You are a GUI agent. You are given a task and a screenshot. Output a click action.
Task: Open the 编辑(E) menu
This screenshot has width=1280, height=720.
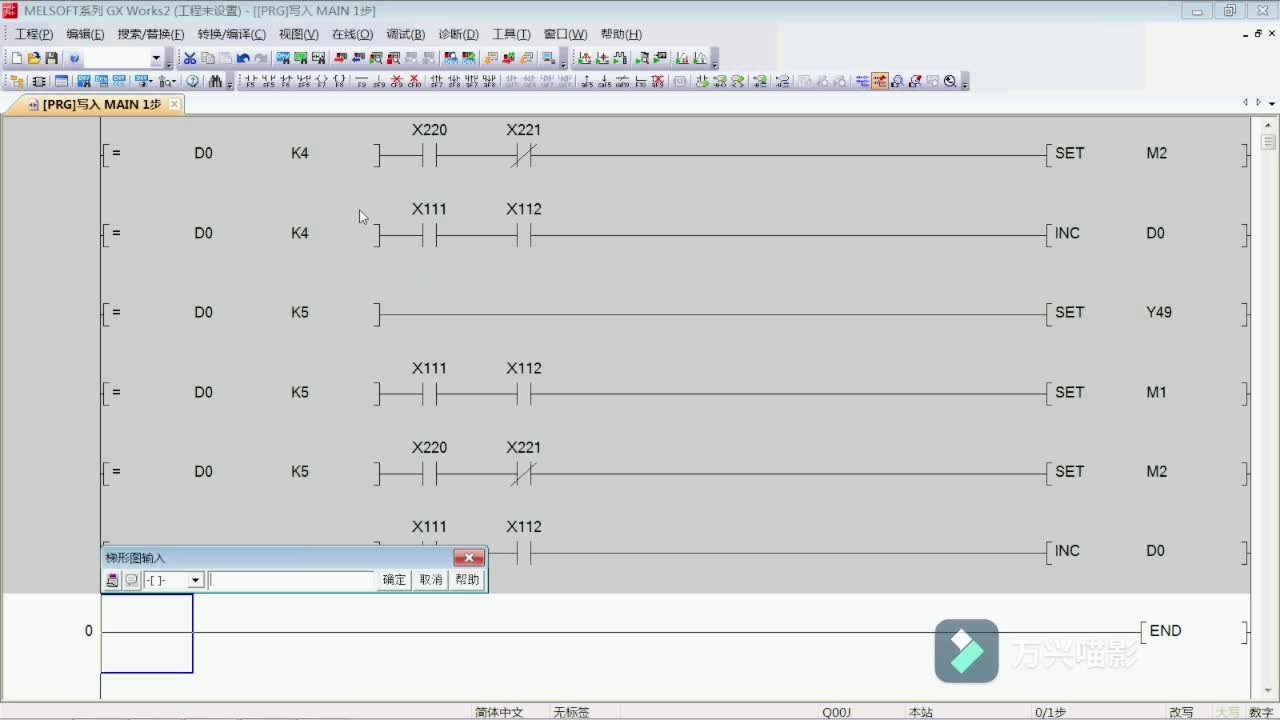(85, 34)
